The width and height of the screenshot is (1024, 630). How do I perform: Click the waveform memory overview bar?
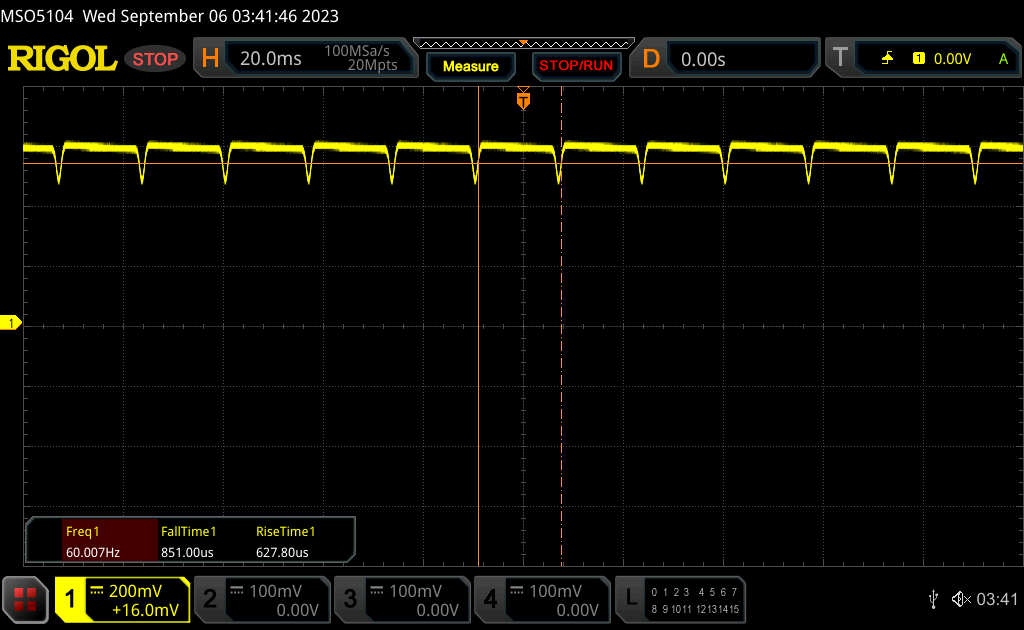[524, 44]
